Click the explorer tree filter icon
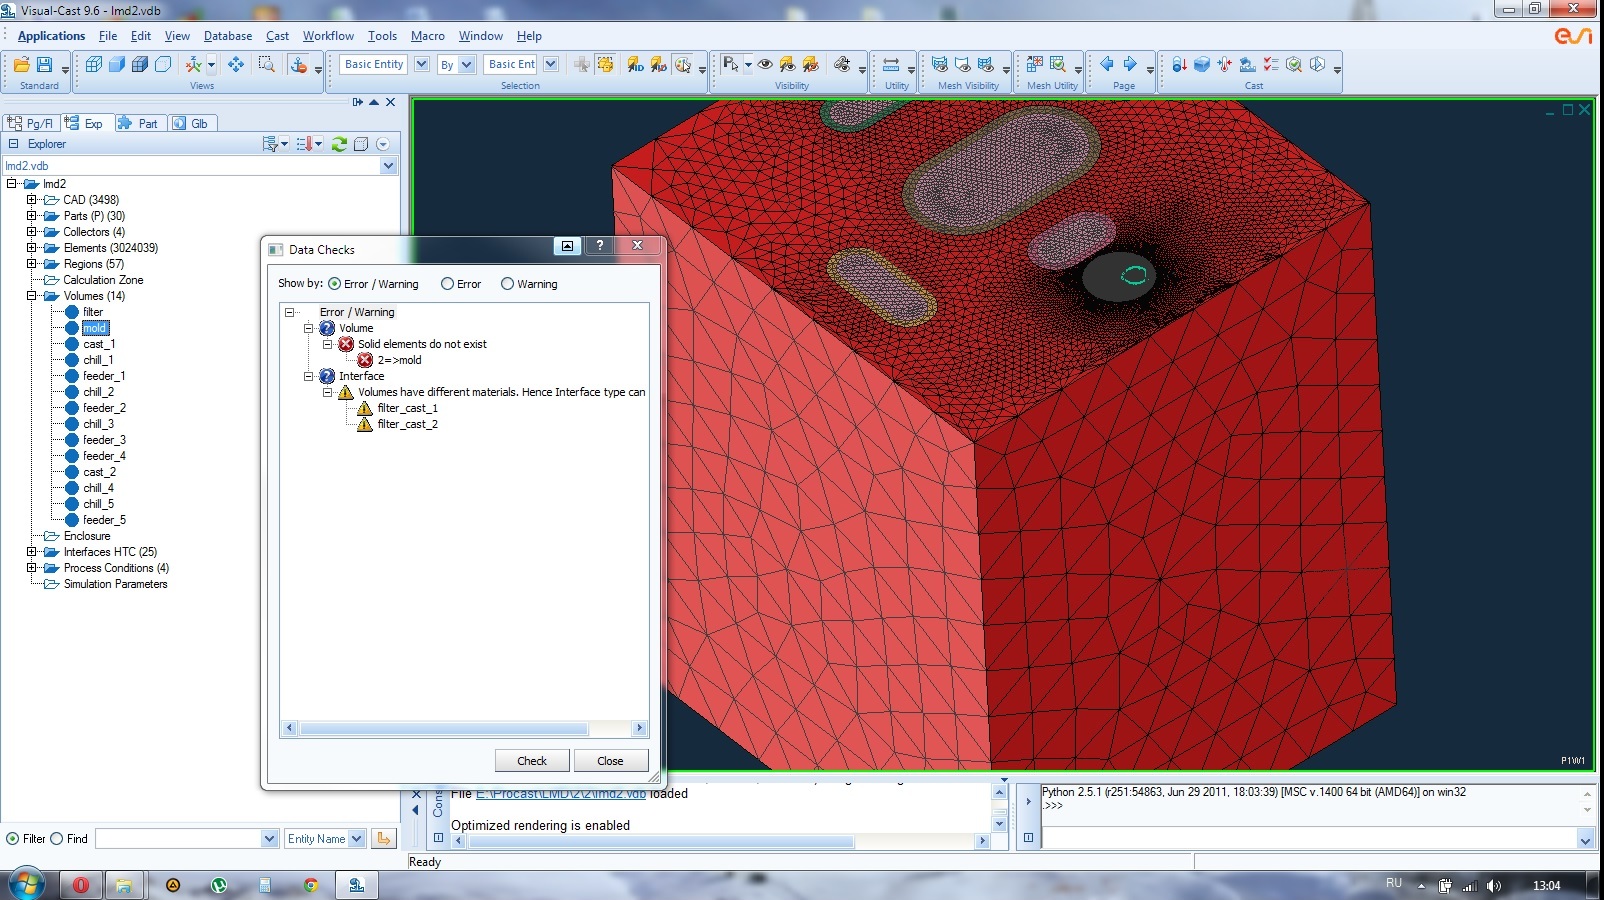The image size is (1604, 900). pos(270,144)
